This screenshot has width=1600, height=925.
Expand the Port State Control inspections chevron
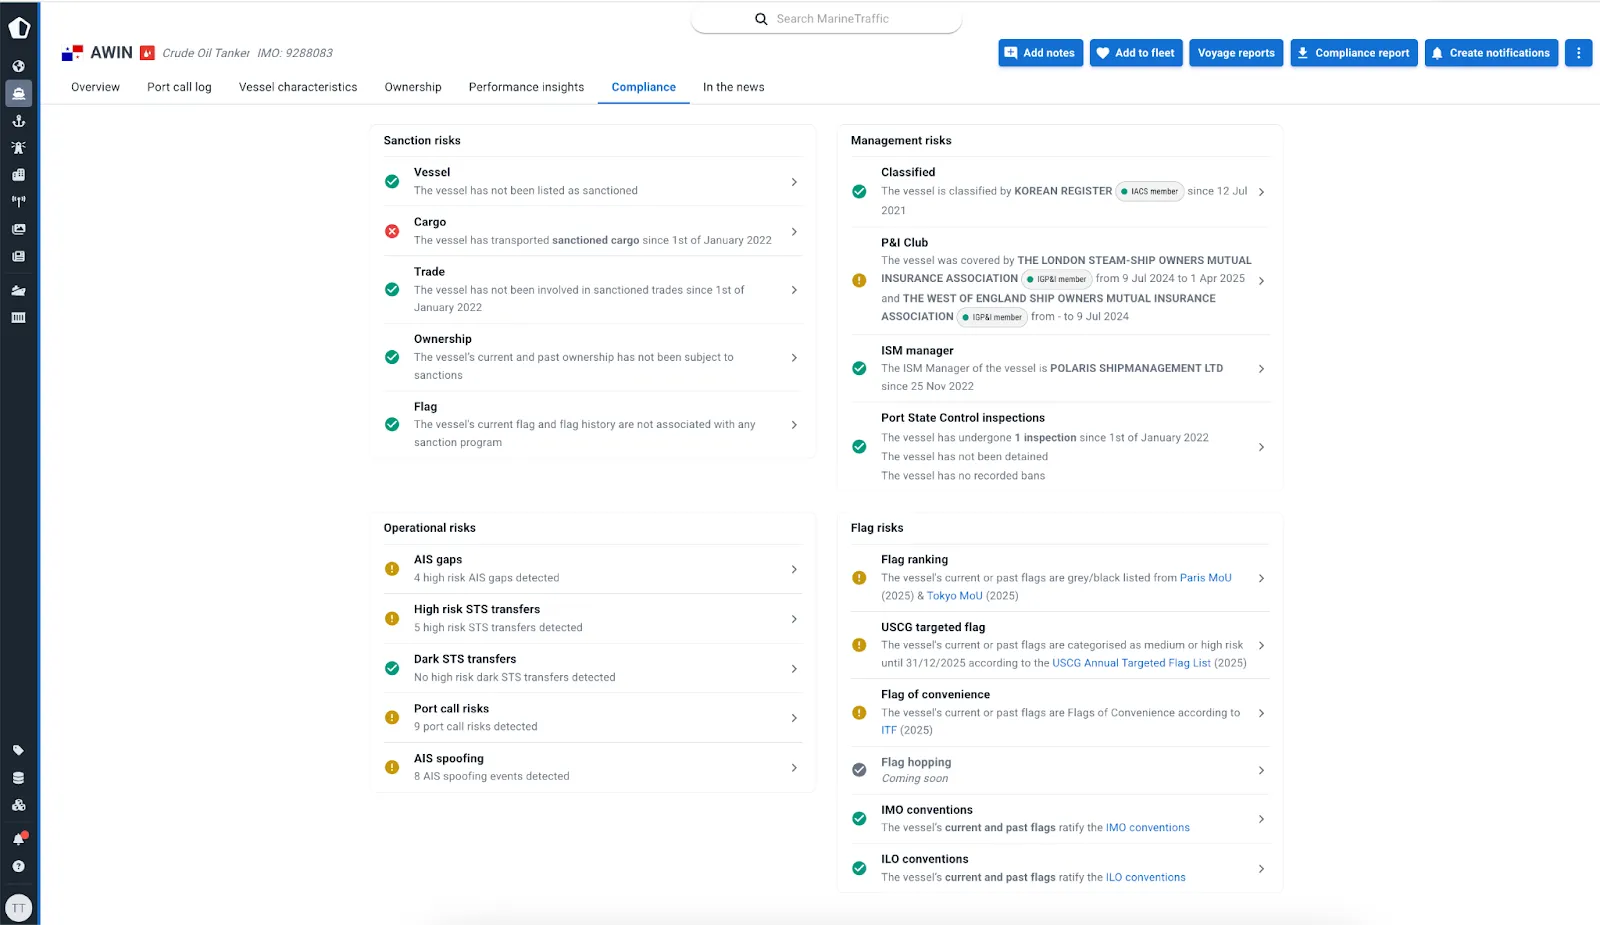pyautogui.click(x=1261, y=447)
